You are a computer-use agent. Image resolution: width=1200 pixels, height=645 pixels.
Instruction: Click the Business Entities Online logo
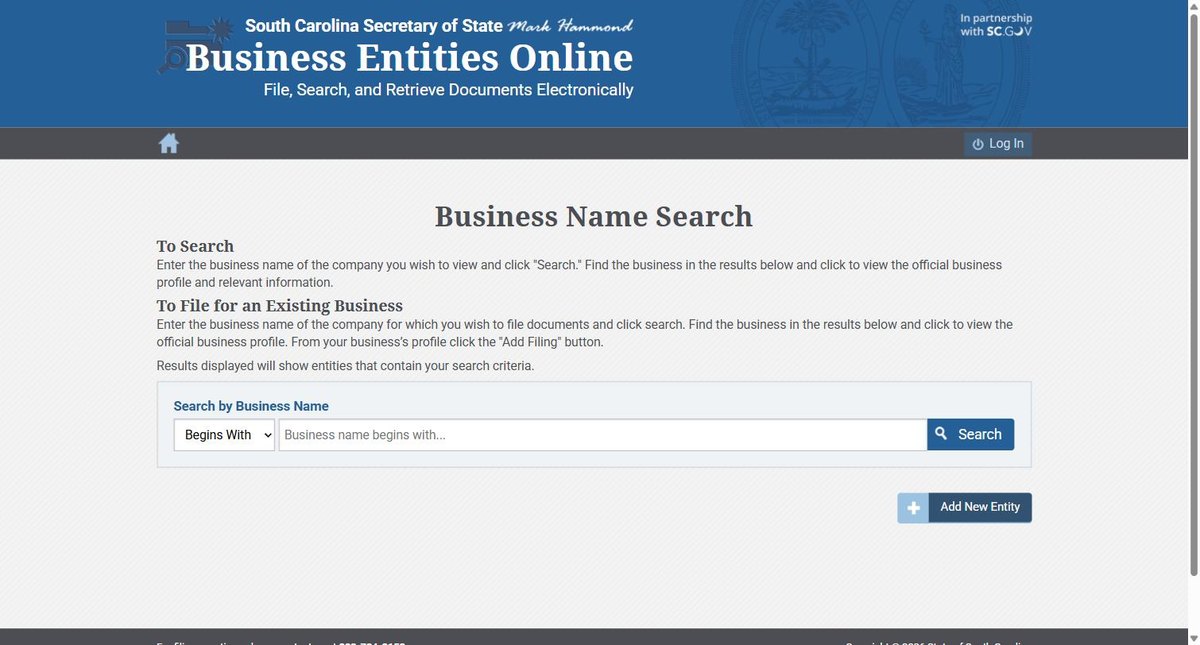[396, 58]
